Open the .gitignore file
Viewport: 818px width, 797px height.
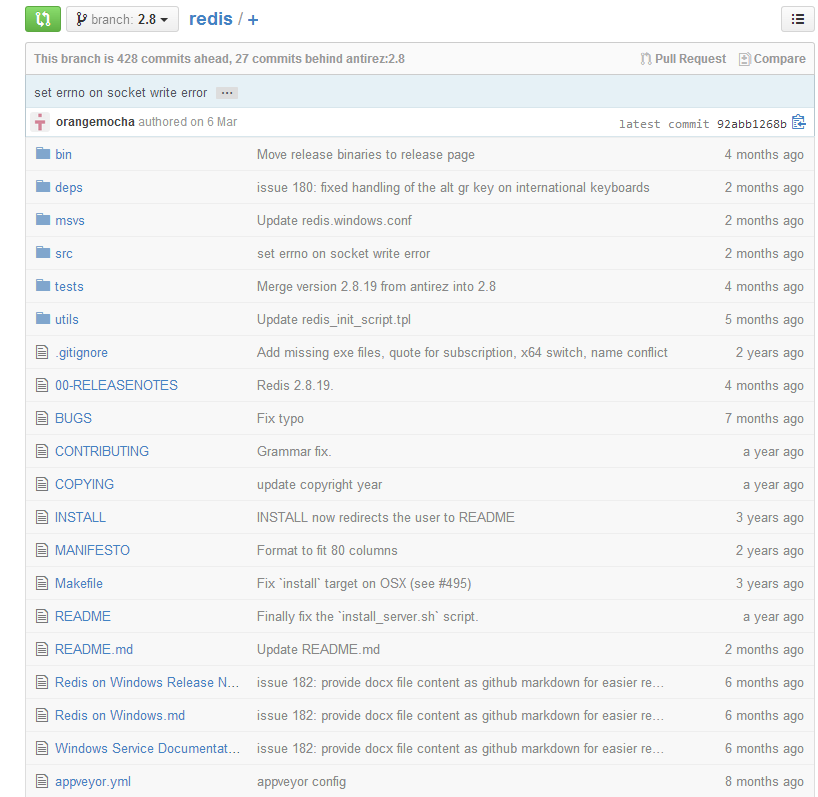tap(81, 353)
